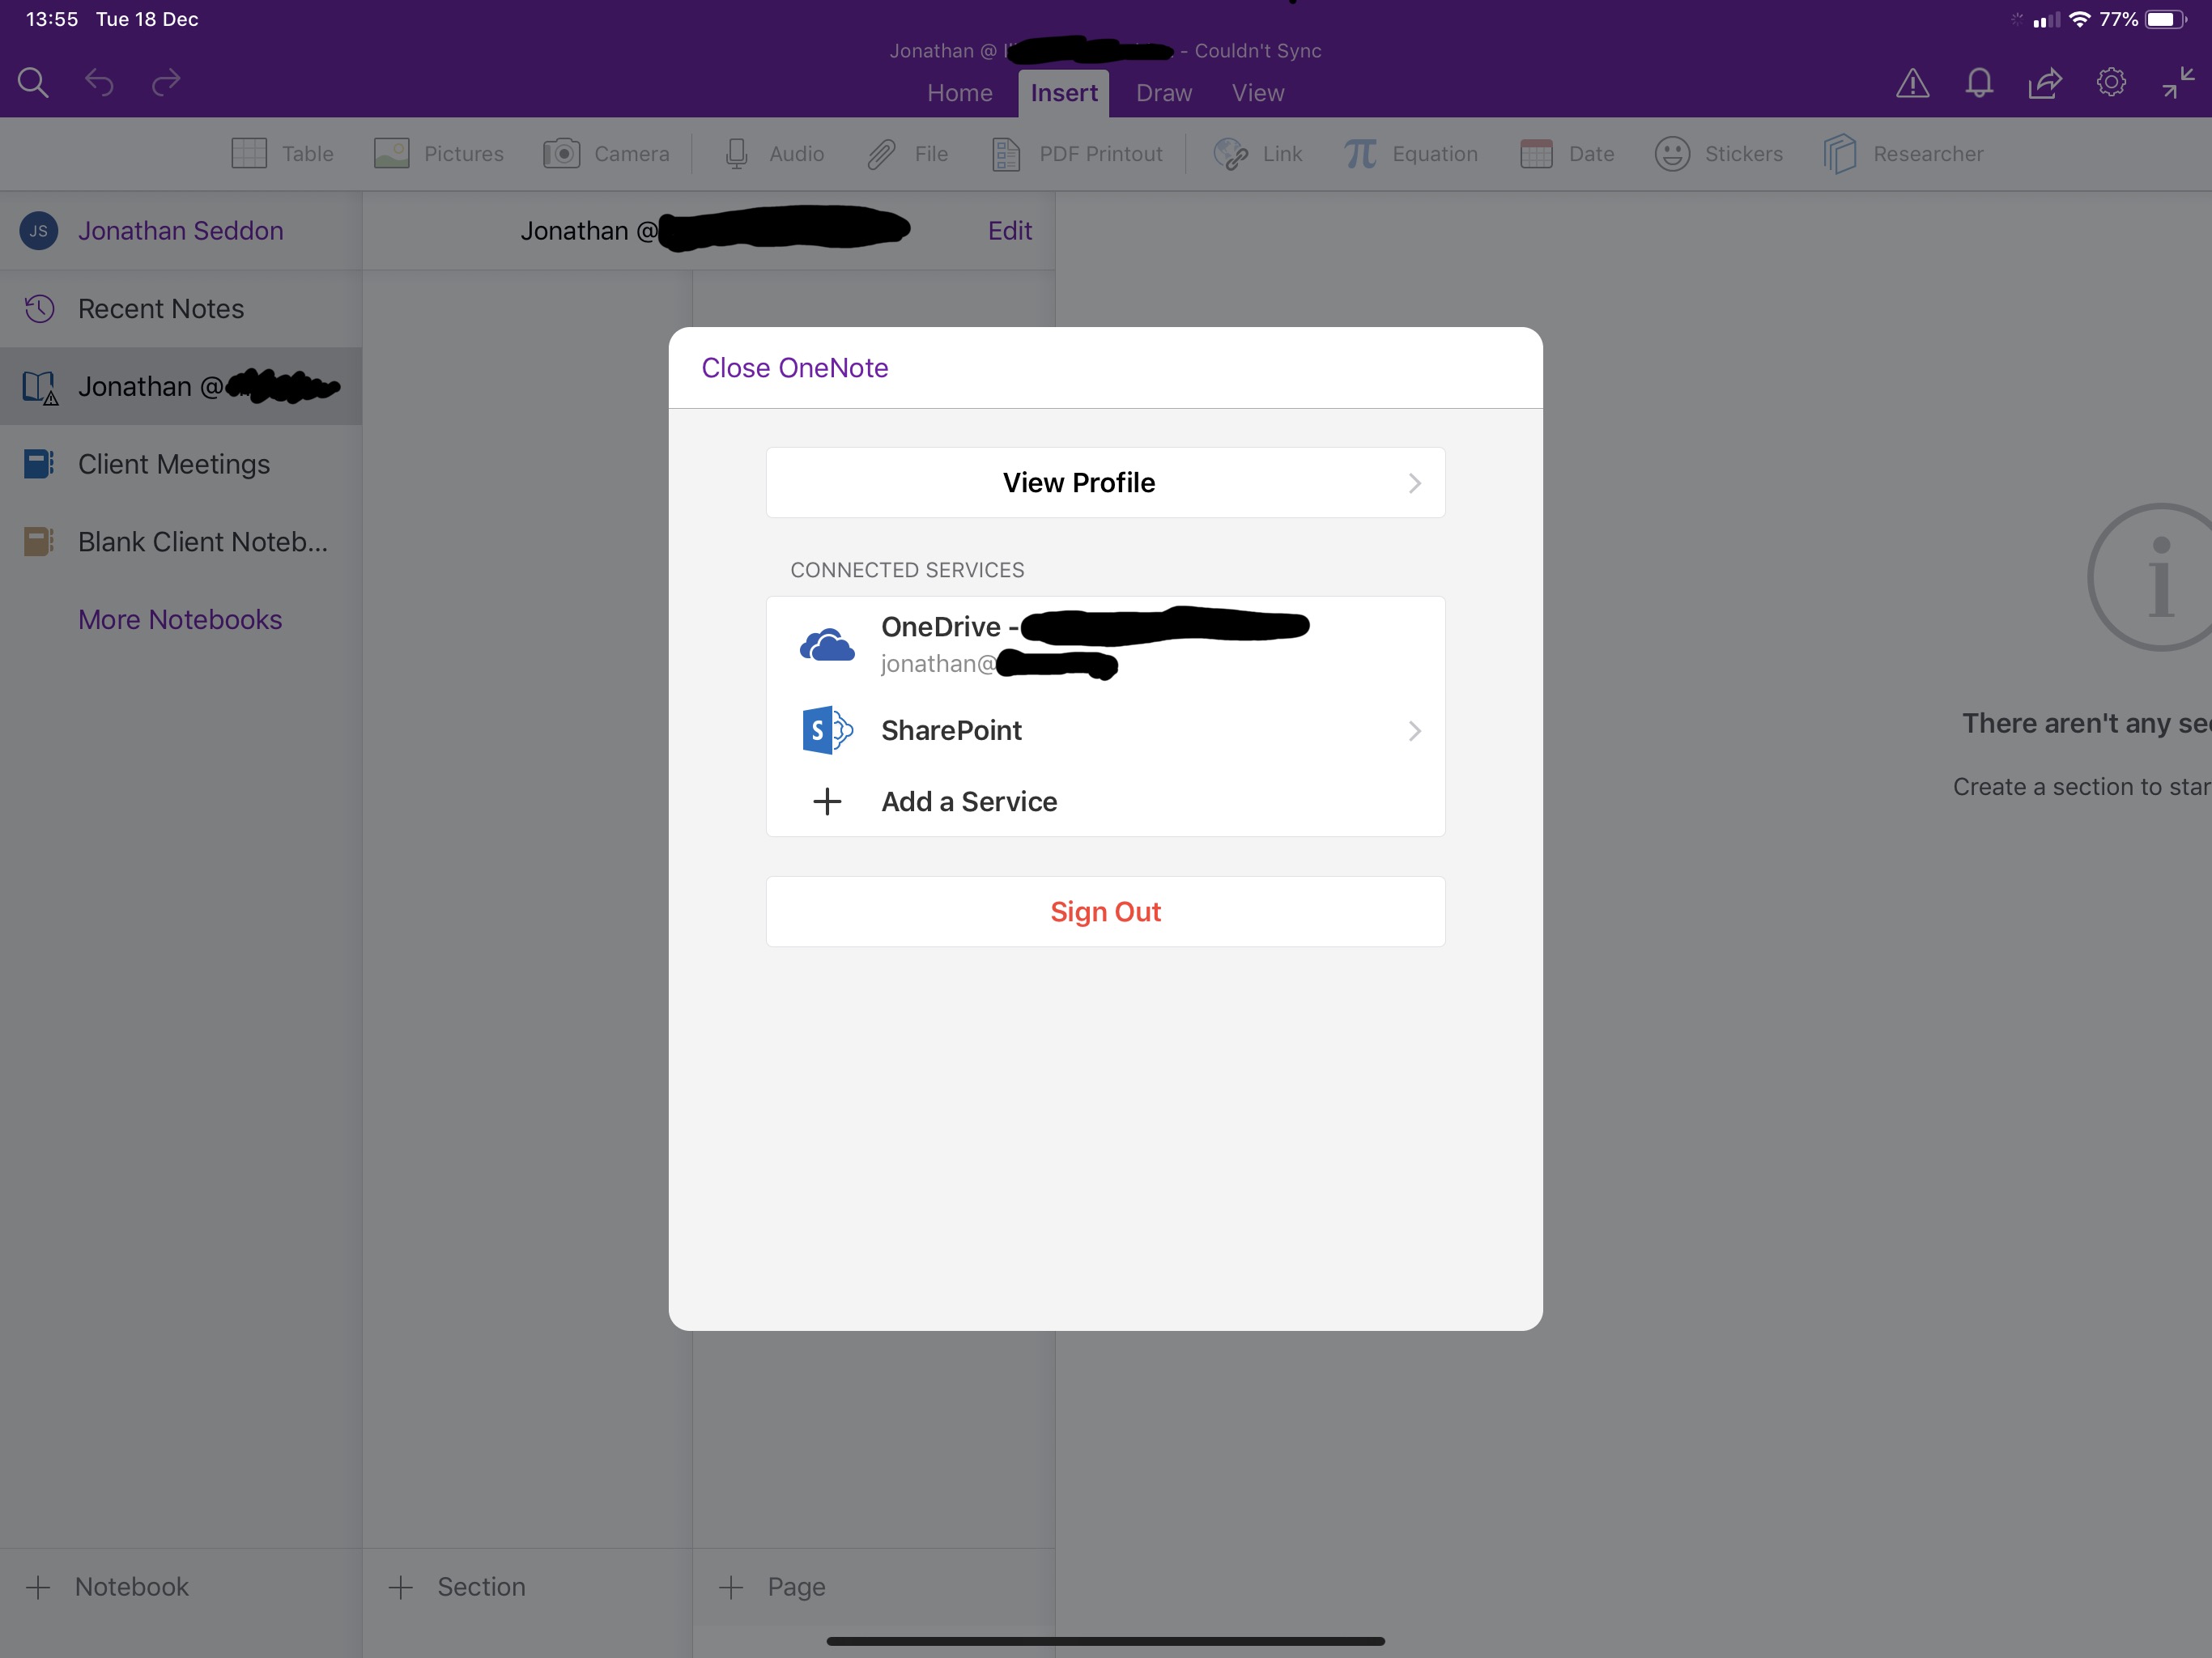The height and width of the screenshot is (1658, 2212).
Task: Open Camera insert tool
Action: tap(606, 154)
